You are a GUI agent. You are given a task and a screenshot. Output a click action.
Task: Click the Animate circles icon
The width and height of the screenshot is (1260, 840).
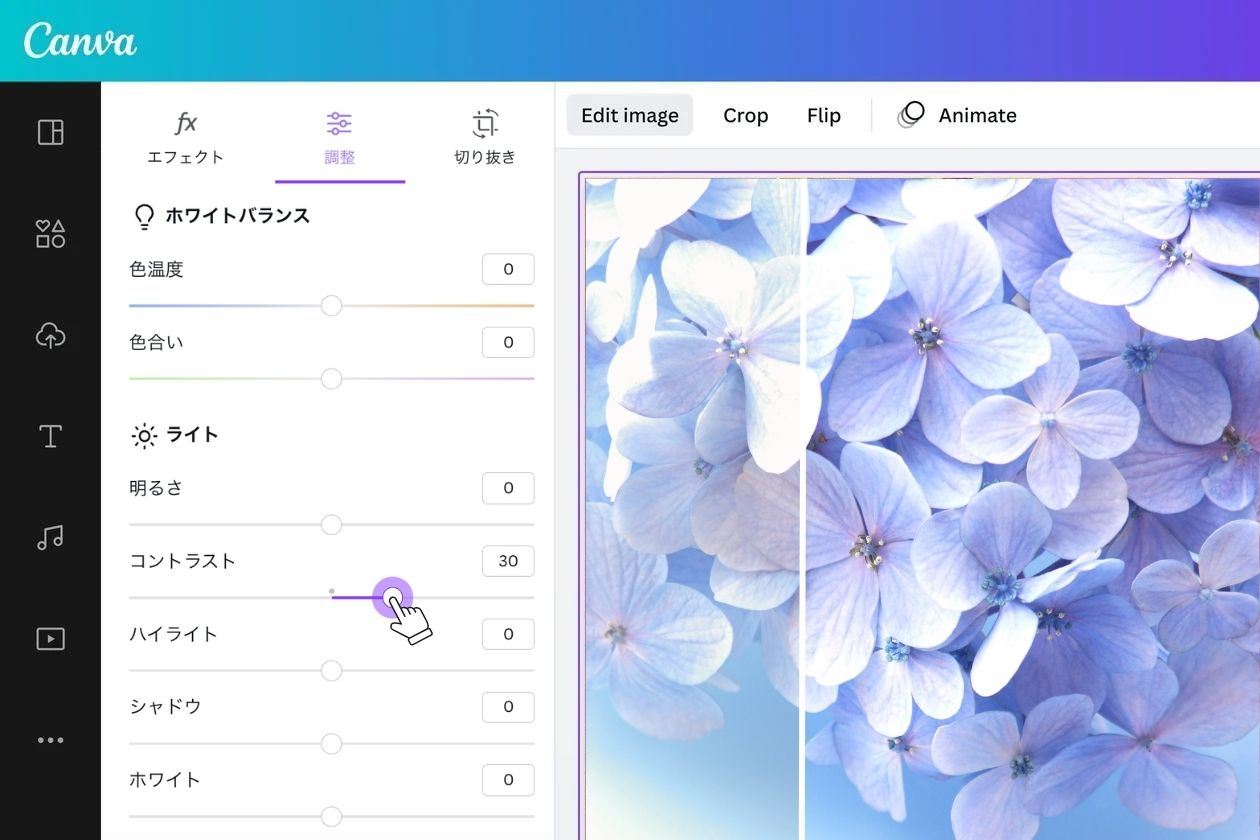coord(911,115)
